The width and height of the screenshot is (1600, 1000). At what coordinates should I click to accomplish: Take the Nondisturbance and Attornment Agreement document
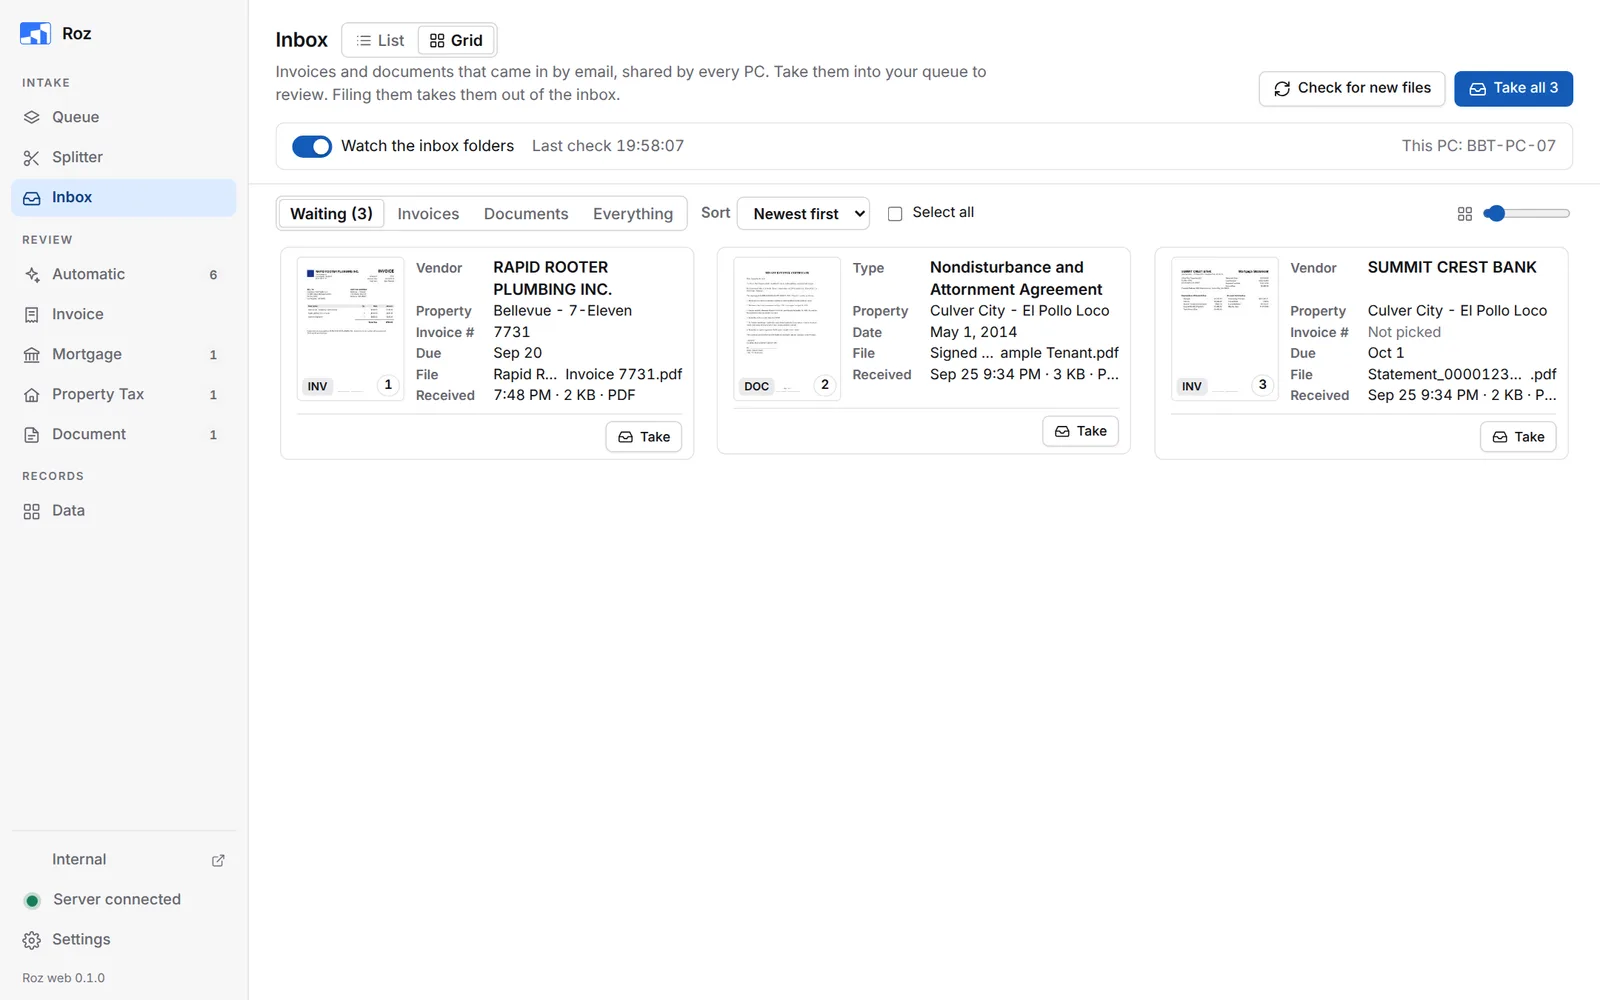click(x=1081, y=431)
